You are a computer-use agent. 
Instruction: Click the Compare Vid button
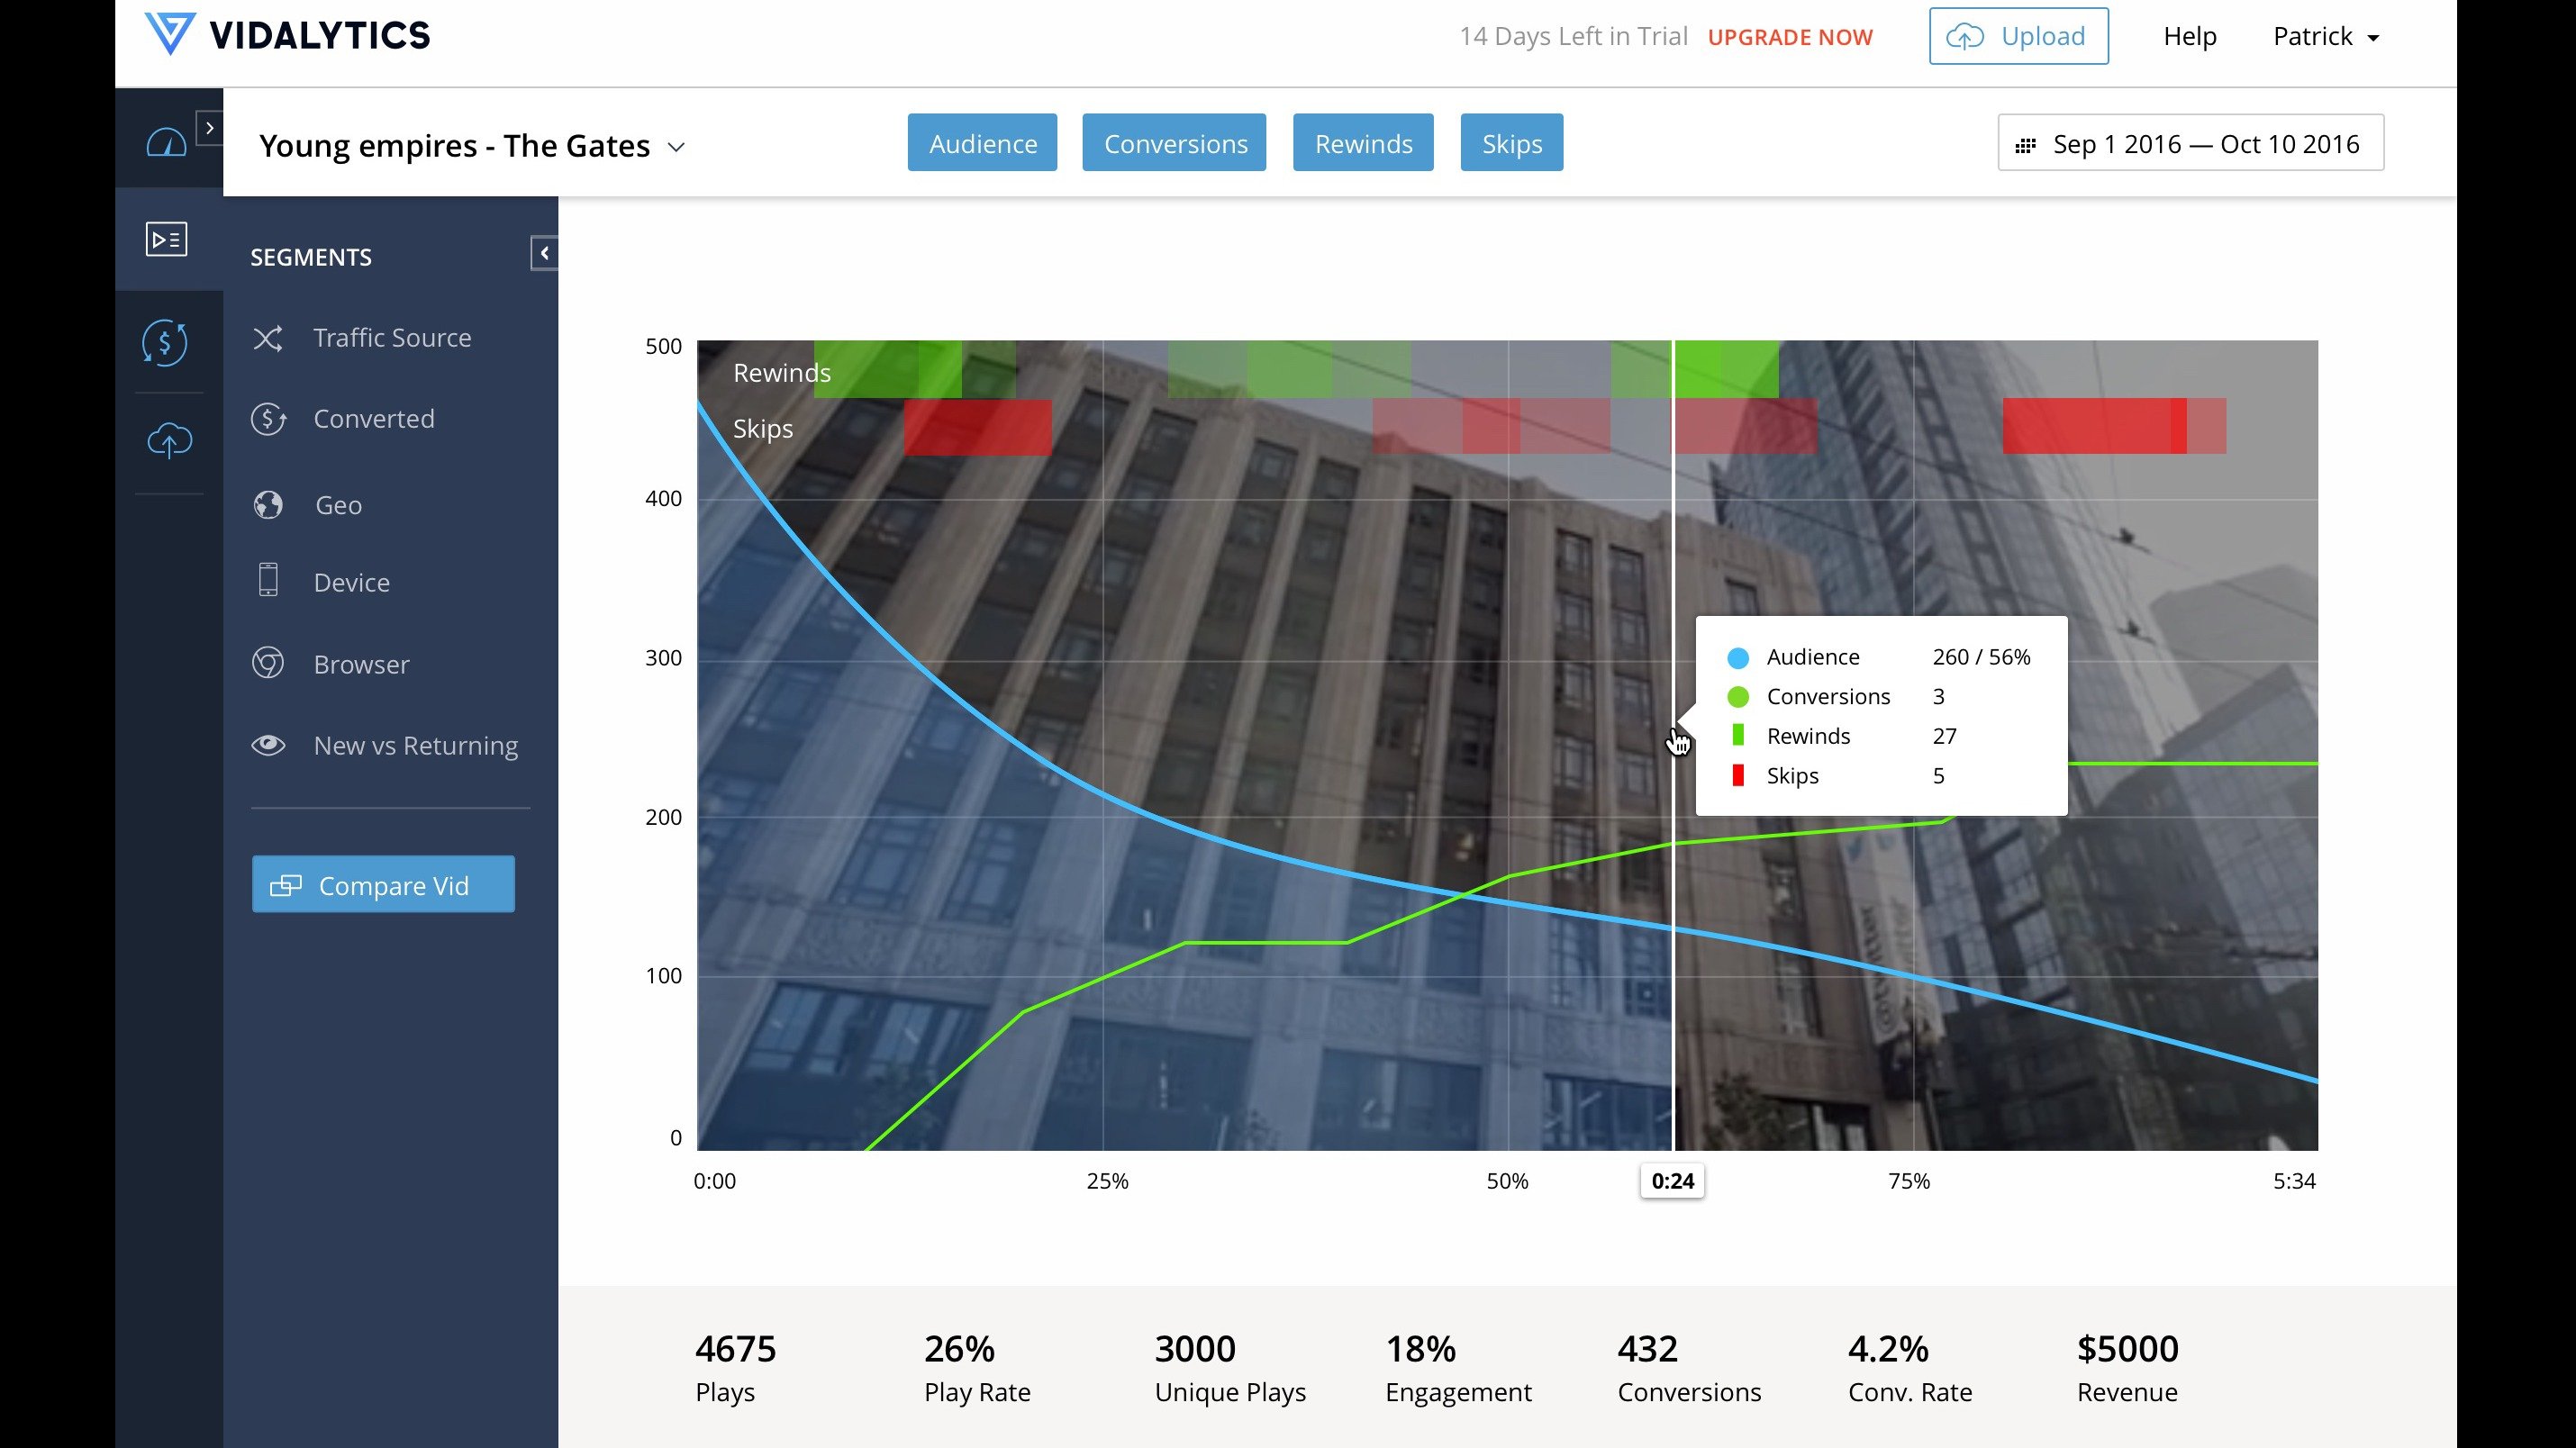tap(383, 884)
